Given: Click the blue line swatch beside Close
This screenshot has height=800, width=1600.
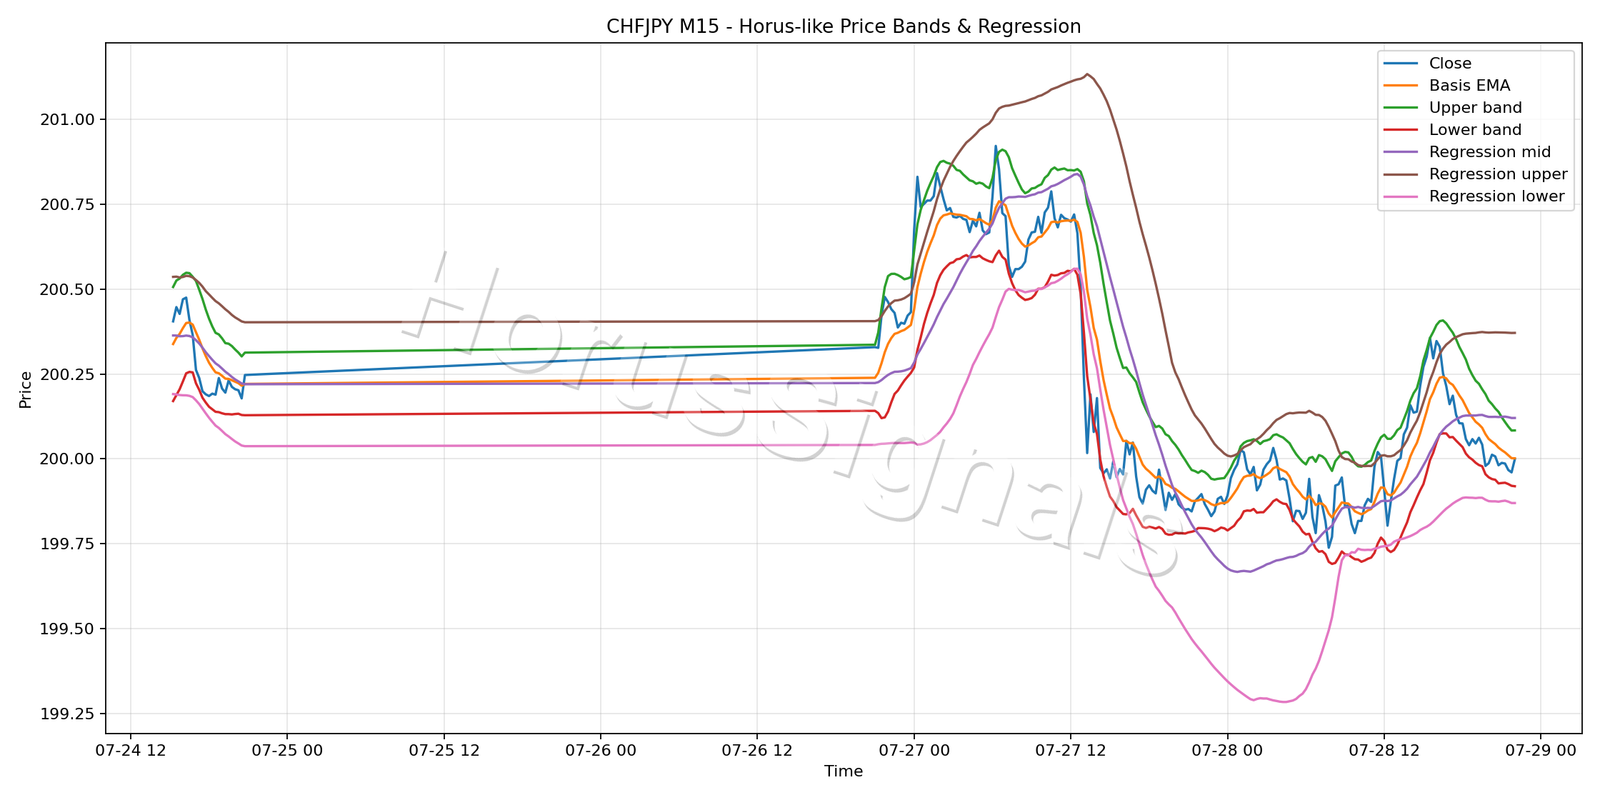Looking at the screenshot, I should pyautogui.click(x=1401, y=64).
